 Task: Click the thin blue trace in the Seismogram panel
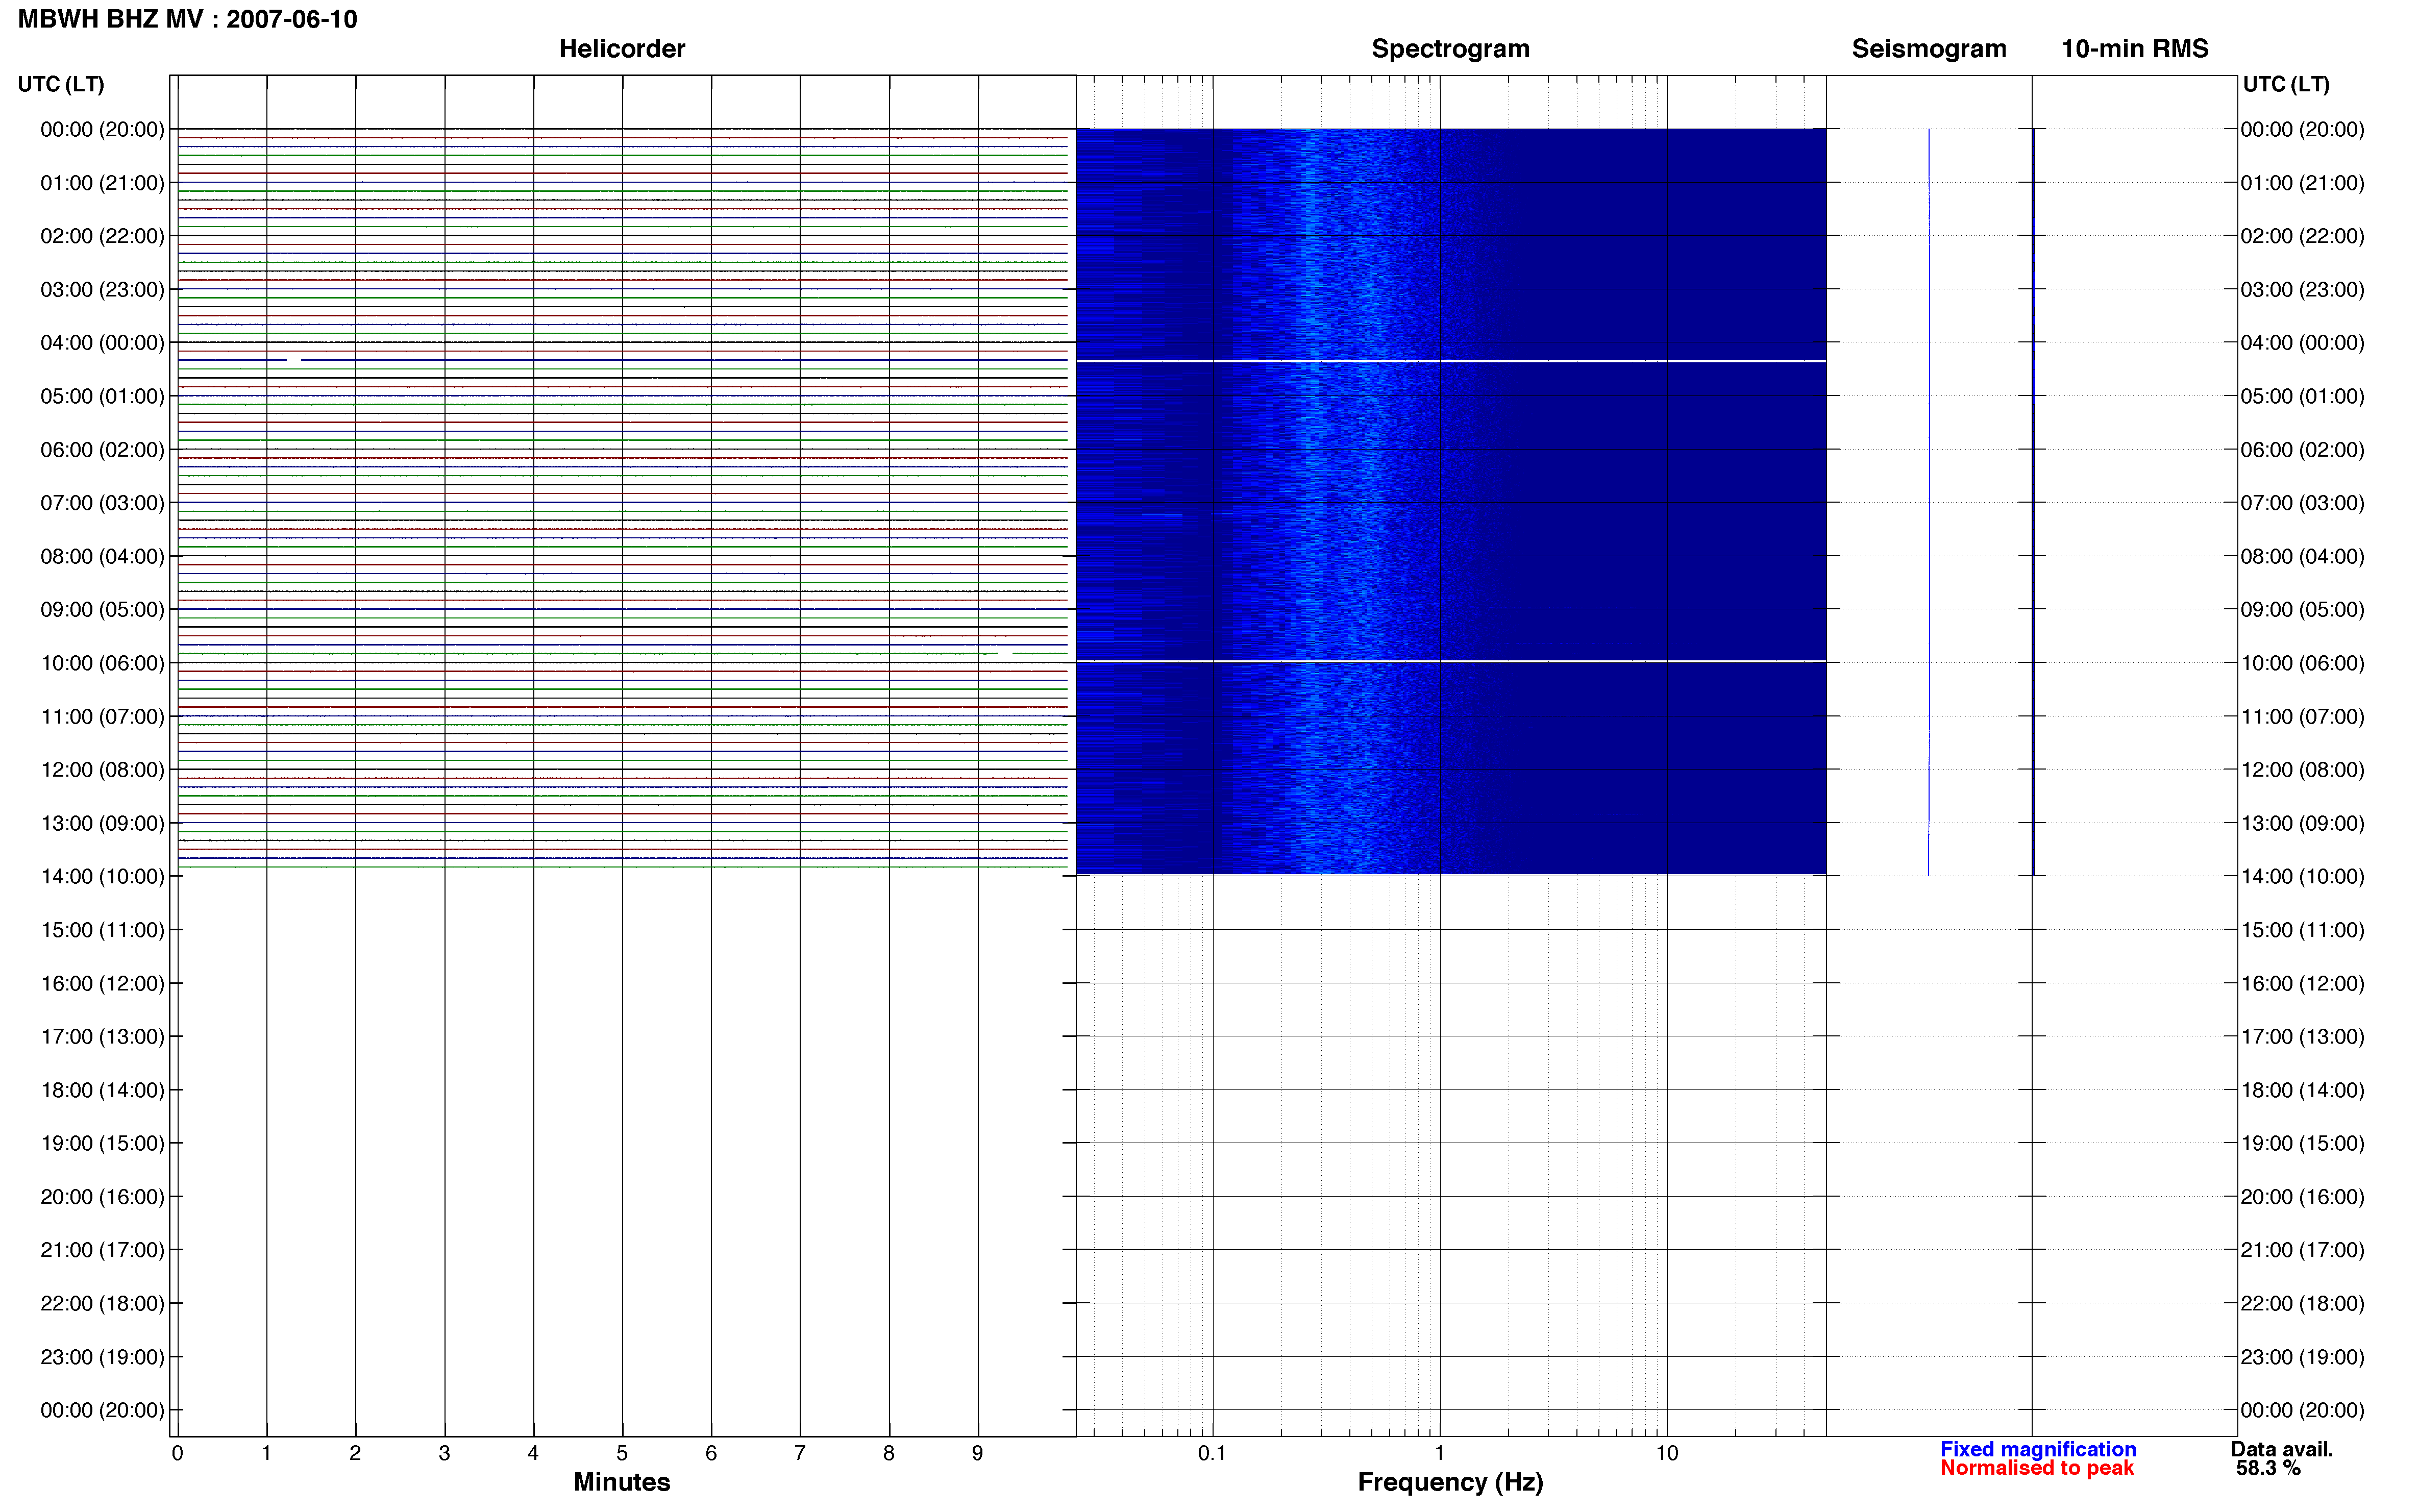[1928, 502]
